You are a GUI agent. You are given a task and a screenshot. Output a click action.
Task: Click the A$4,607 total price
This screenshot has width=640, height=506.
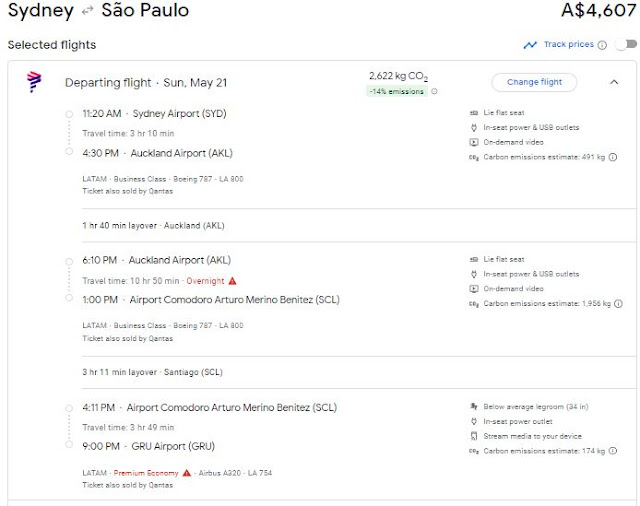pyautogui.click(x=599, y=12)
